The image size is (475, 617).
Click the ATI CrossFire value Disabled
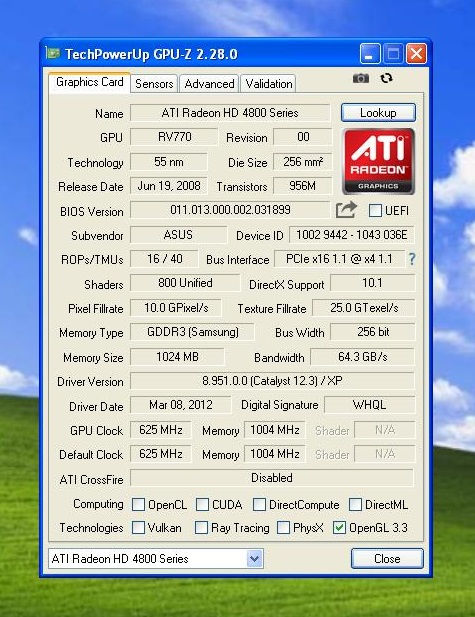(x=272, y=478)
